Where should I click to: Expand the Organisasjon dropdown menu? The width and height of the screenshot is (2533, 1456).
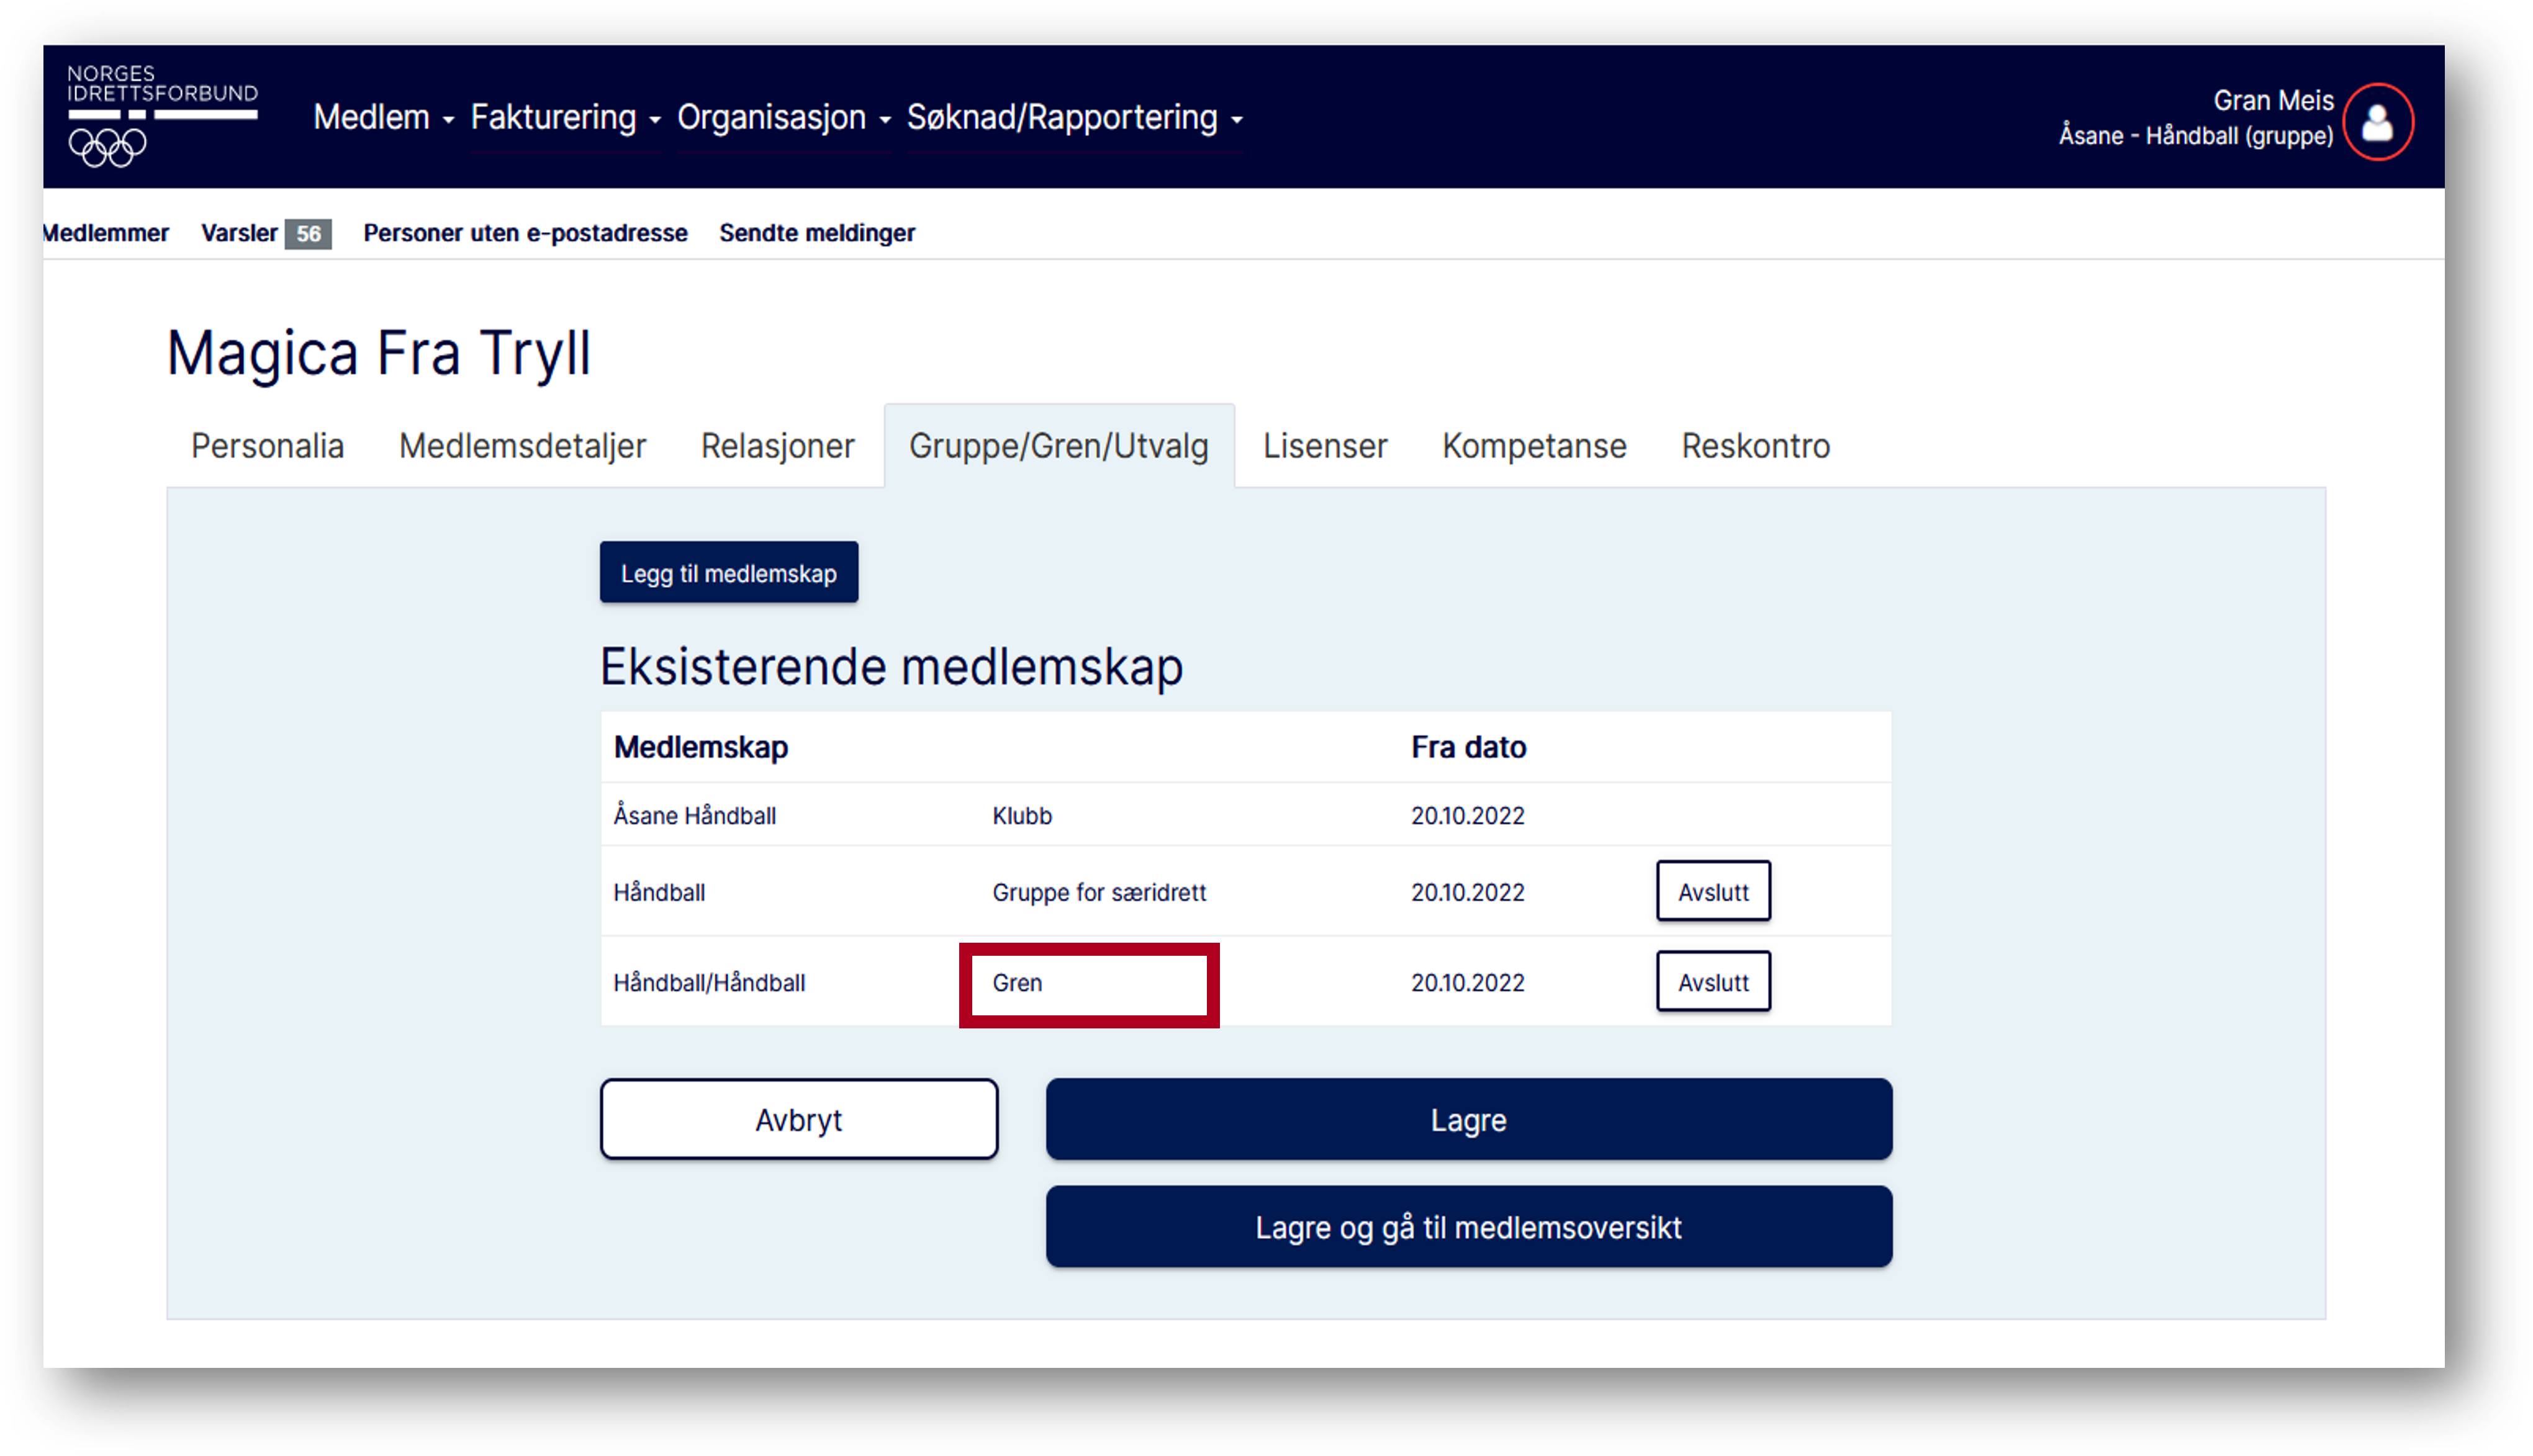(783, 118)
